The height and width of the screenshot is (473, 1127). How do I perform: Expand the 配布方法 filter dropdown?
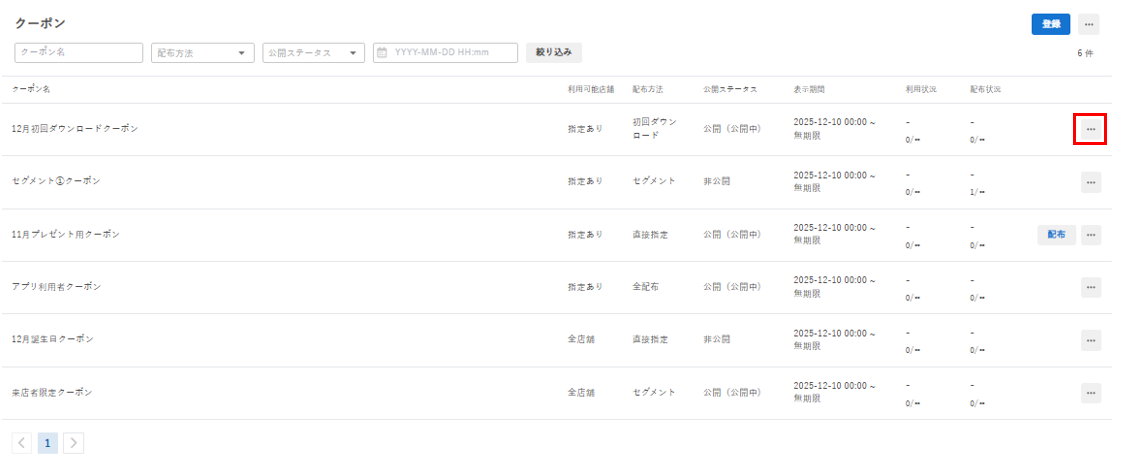(203, 53)
